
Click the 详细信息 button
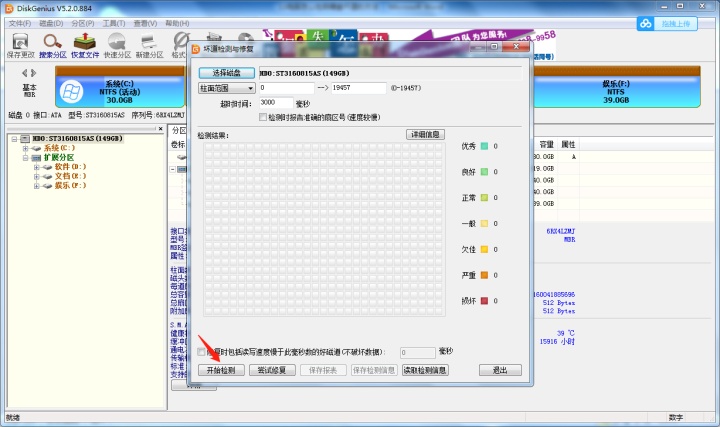pos(425,135)
